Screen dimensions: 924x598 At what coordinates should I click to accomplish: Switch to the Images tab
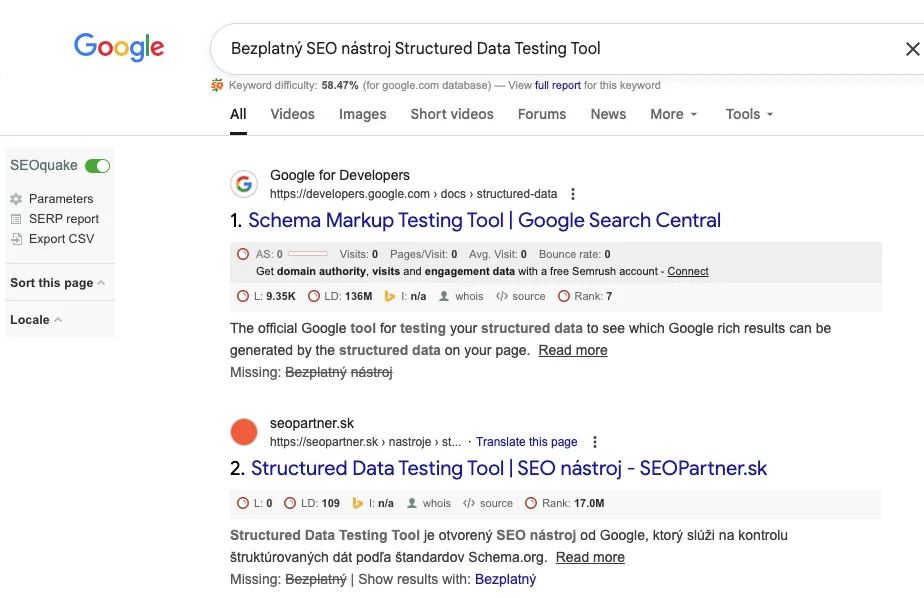pyautogui.click(x=362, y=114)
